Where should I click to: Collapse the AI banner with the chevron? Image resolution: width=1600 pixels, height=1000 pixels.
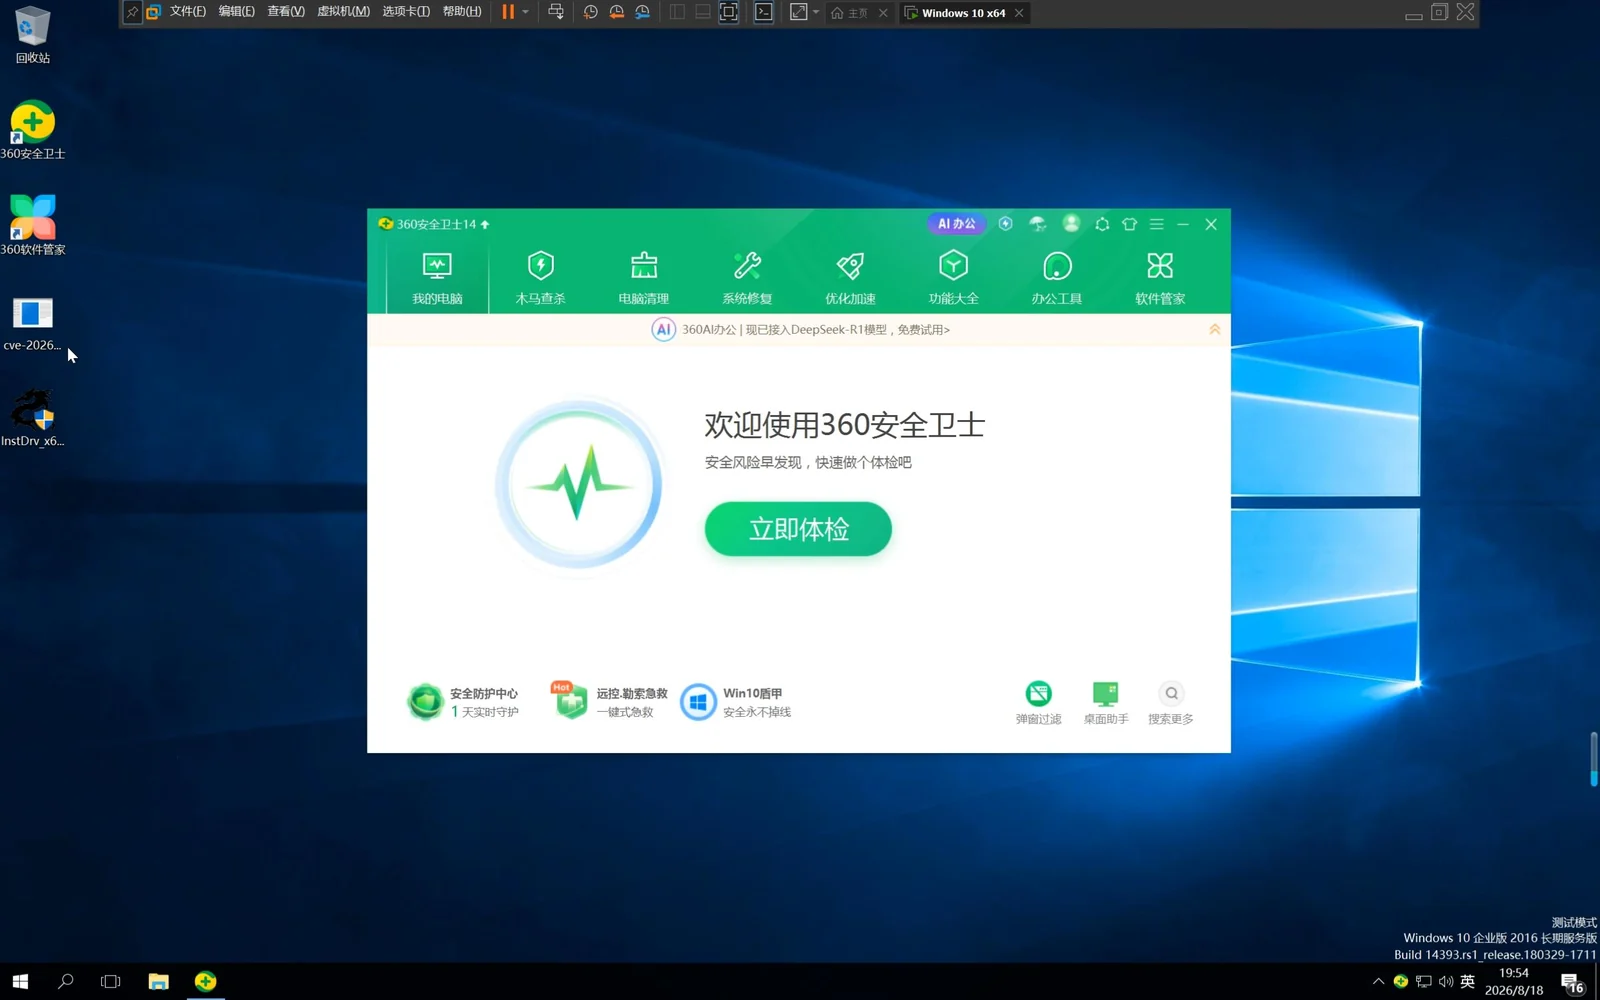pos(1215,329)
